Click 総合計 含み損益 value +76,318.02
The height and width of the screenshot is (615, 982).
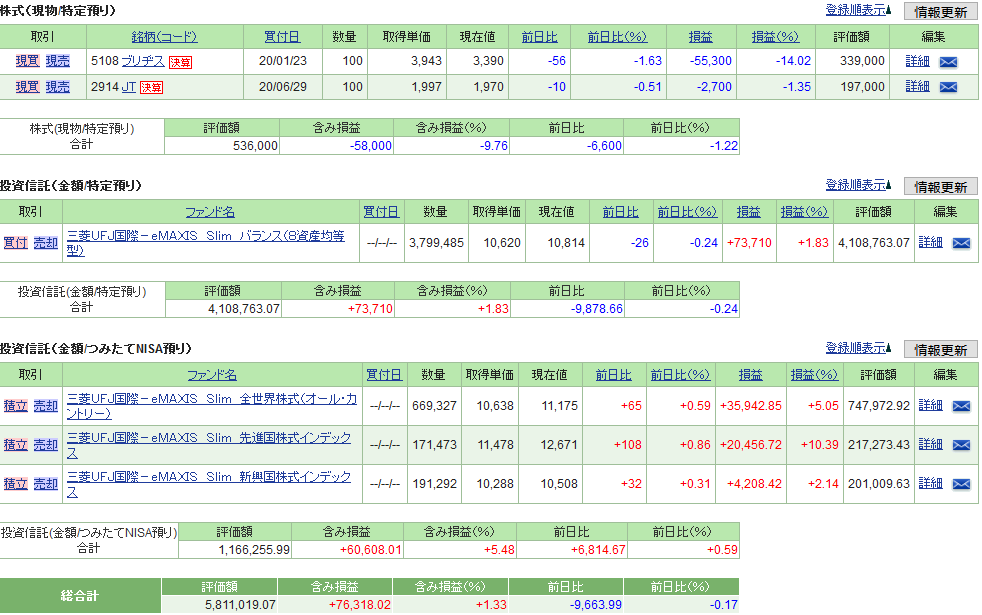(359, 605)
